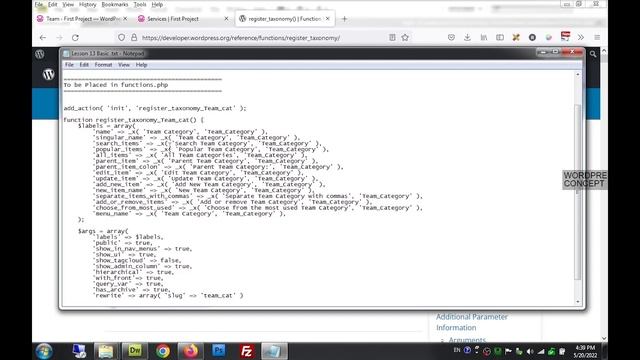Open Firefox History menu
The height and width of the screenshot is (360, 640).
pyautogui.click(x=87, y=4)
